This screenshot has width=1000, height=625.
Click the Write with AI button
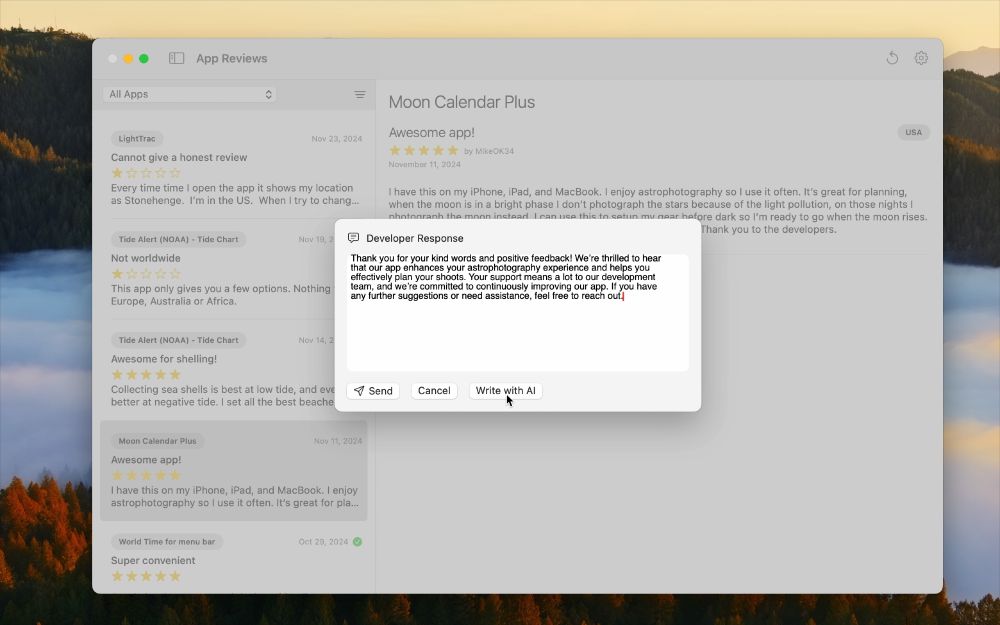coord(505,391)
